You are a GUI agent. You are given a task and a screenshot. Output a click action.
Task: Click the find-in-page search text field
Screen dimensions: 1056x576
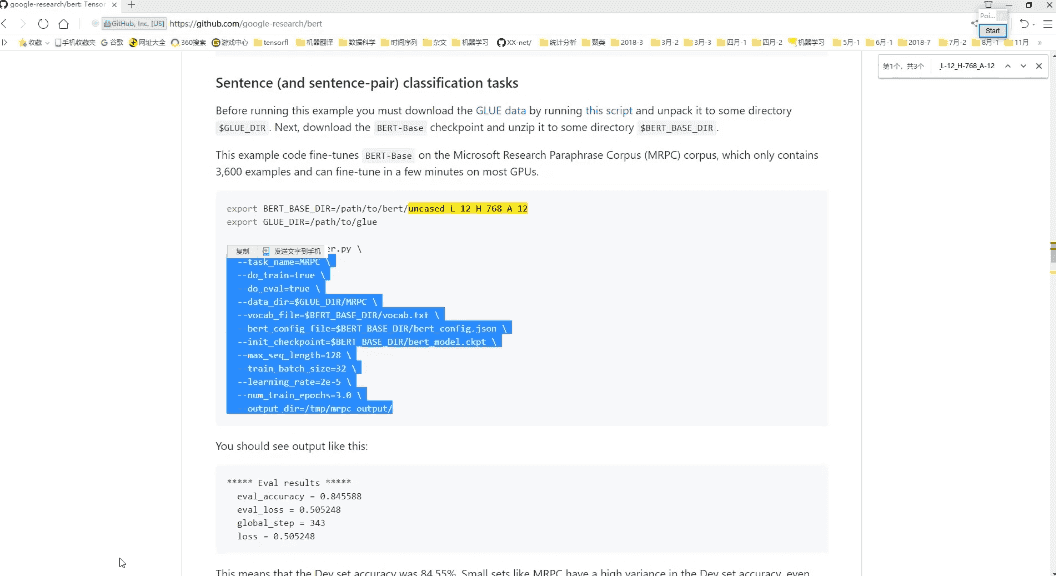point(966,66)
